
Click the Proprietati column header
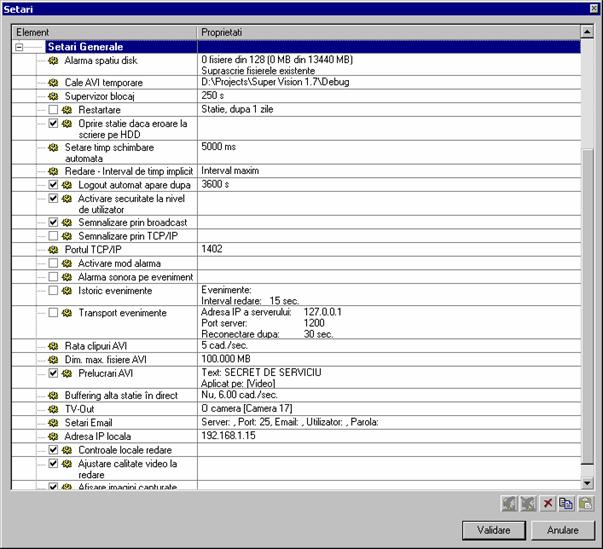388,33
